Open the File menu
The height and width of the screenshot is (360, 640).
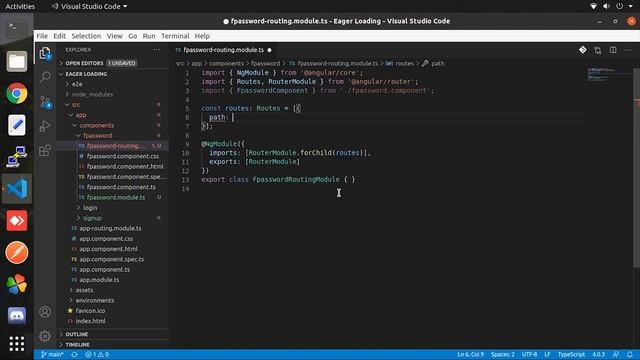42,36
